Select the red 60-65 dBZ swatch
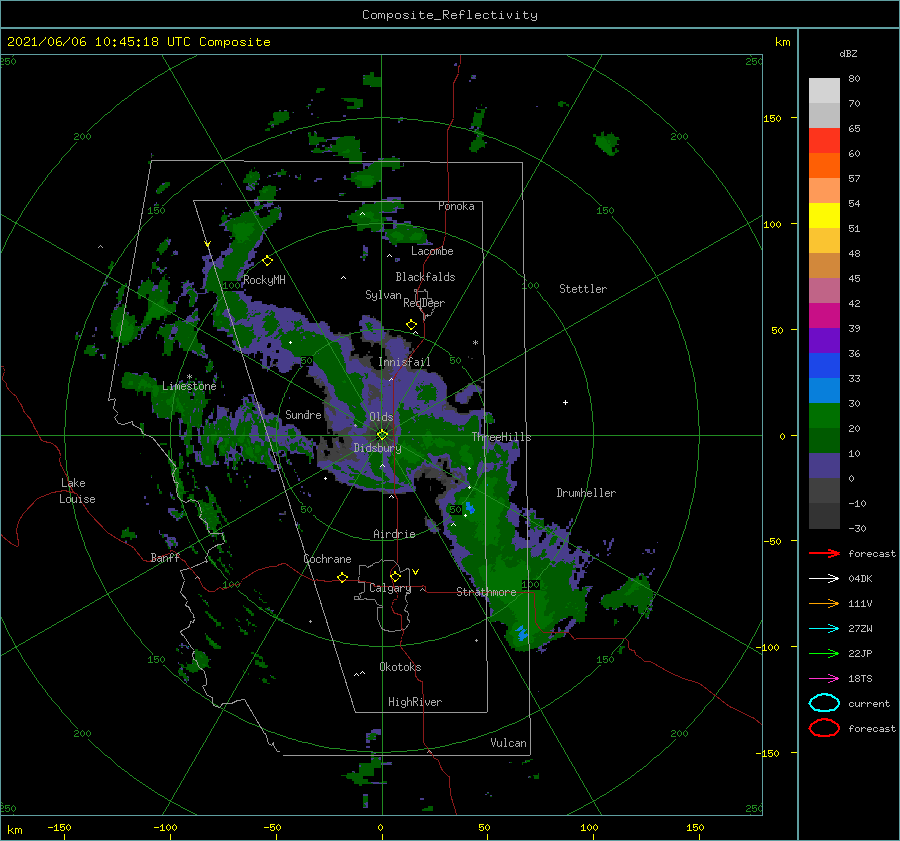 tap(824, 141)
